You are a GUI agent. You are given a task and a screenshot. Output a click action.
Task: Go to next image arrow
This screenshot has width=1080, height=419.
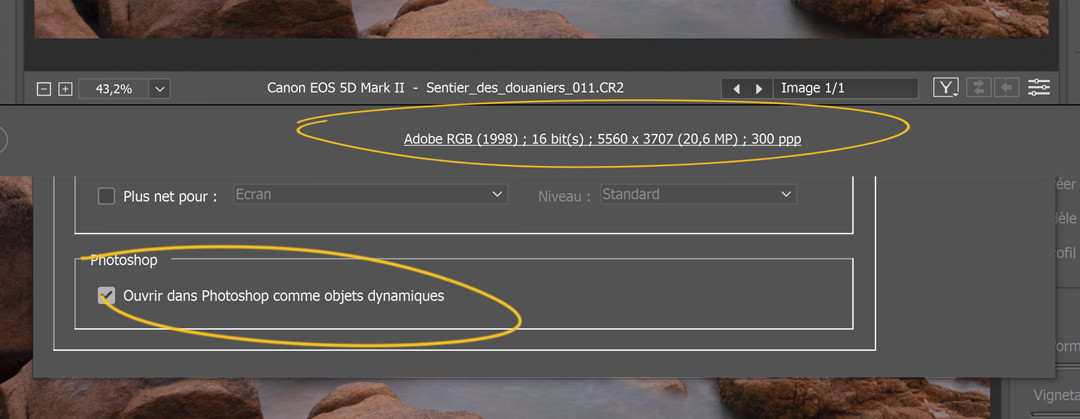point(759,89)
